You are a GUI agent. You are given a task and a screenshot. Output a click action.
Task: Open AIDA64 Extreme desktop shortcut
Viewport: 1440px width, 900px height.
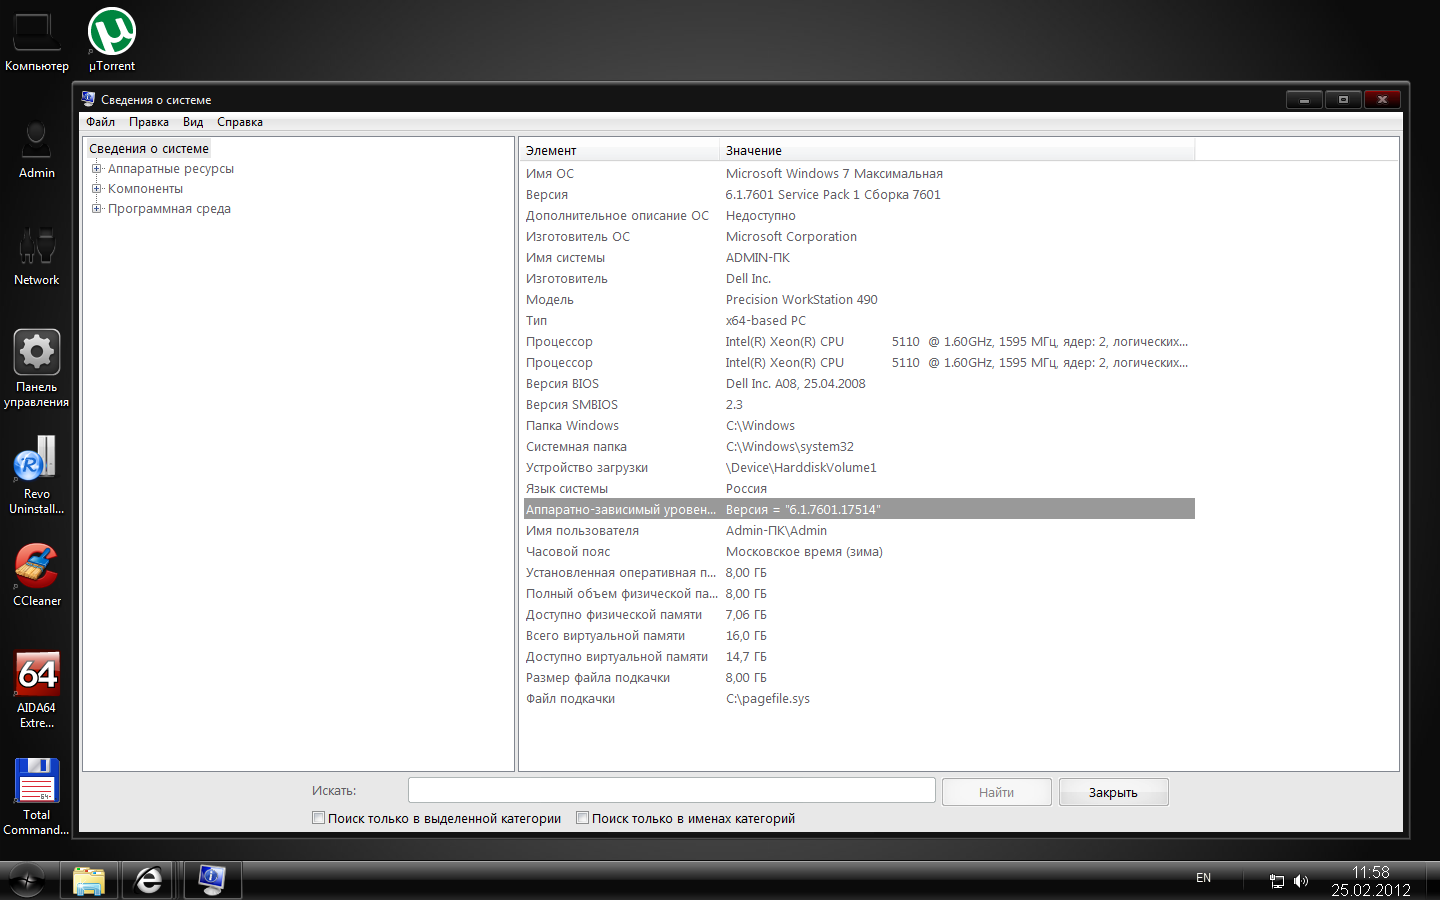[36, 689]
